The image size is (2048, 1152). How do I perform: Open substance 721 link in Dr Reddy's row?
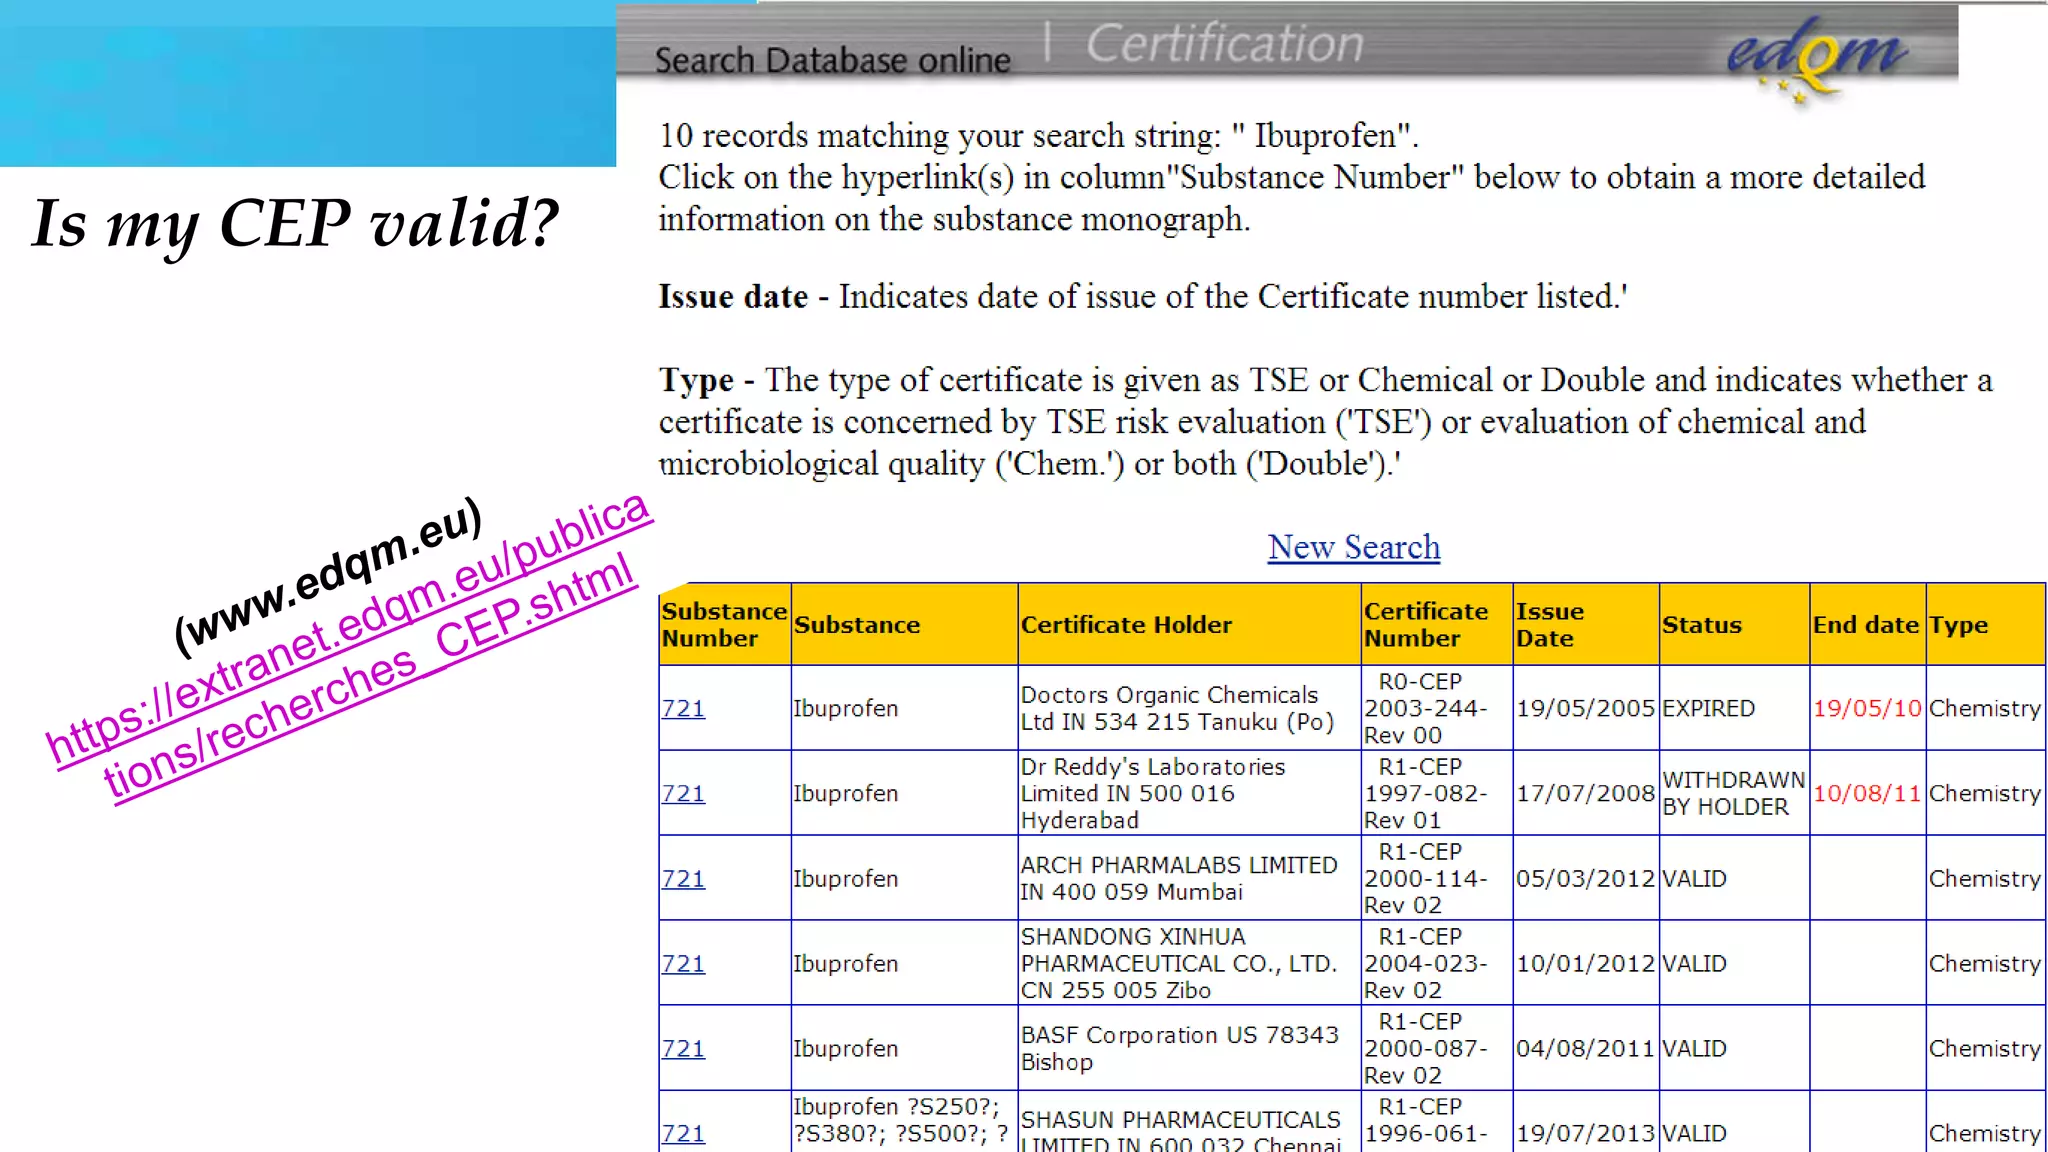tap(683, 794)
